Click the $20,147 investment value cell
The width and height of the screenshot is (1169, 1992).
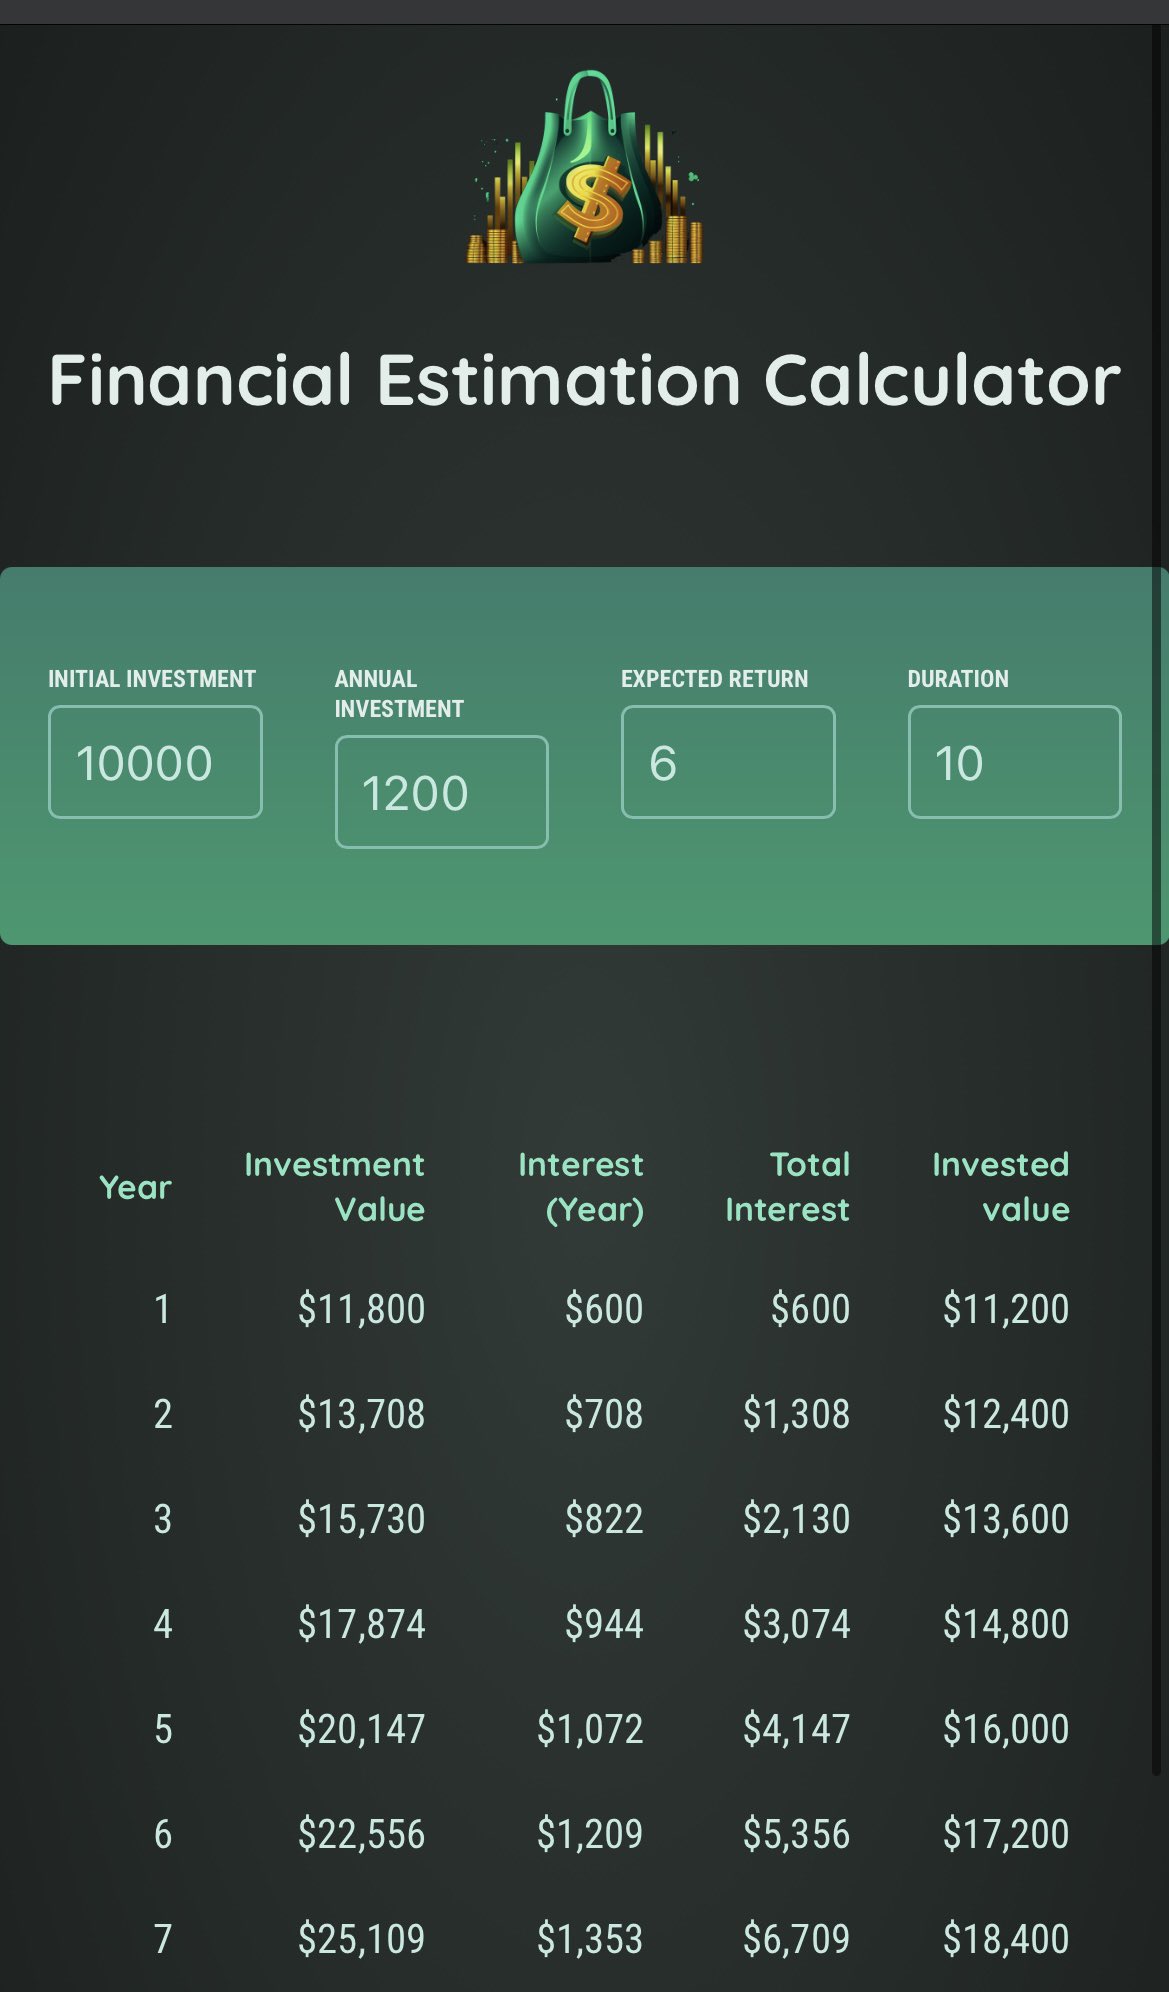click(361, 1729)
